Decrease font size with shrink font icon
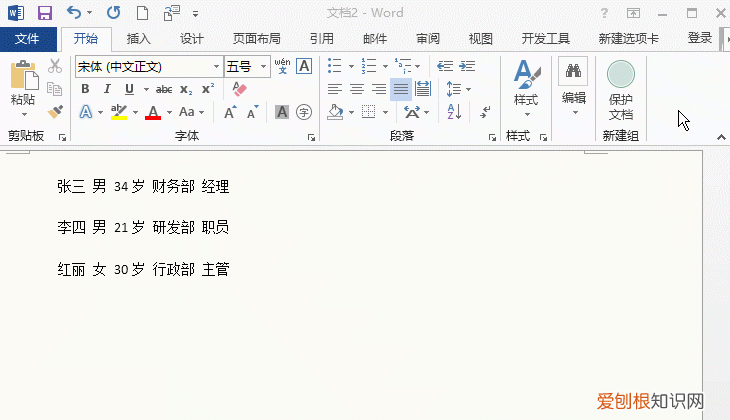This screenshot has height=420, width=730. coord(252,112)
